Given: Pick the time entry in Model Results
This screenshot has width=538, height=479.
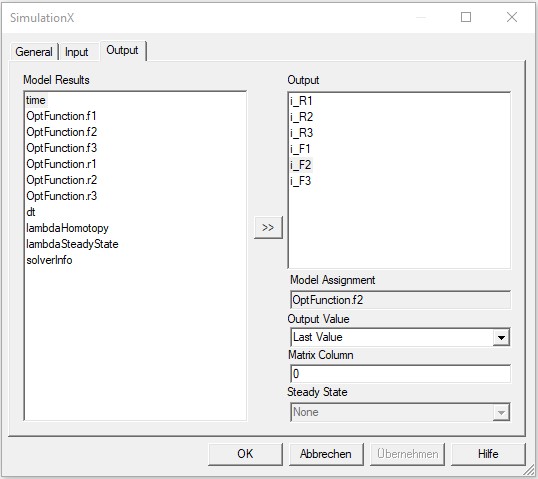Looking at the screenshot, I should [x=36, y=100].
